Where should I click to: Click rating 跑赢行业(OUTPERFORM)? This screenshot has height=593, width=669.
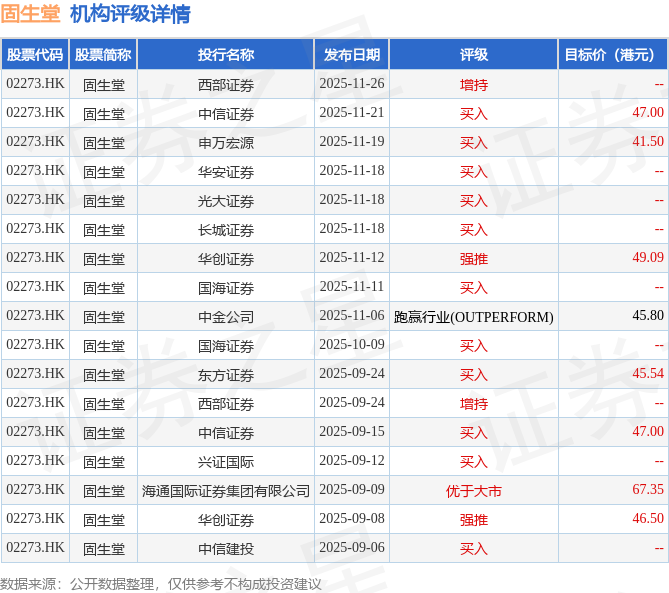pos(474,317)
